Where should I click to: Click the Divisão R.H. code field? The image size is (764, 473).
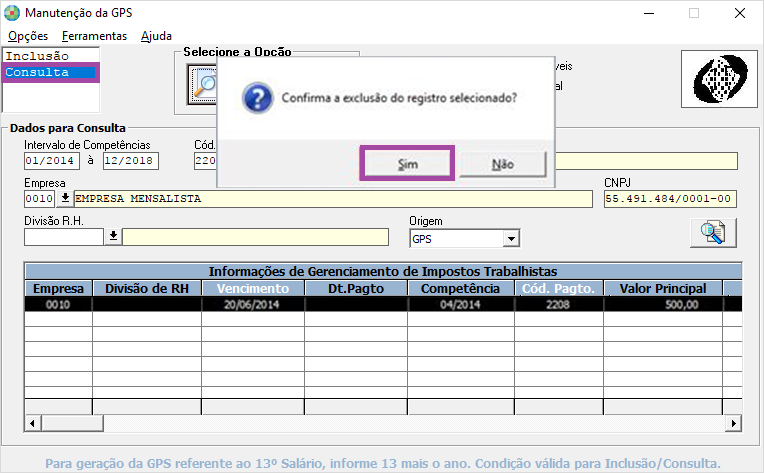click(x=64, y=237)
